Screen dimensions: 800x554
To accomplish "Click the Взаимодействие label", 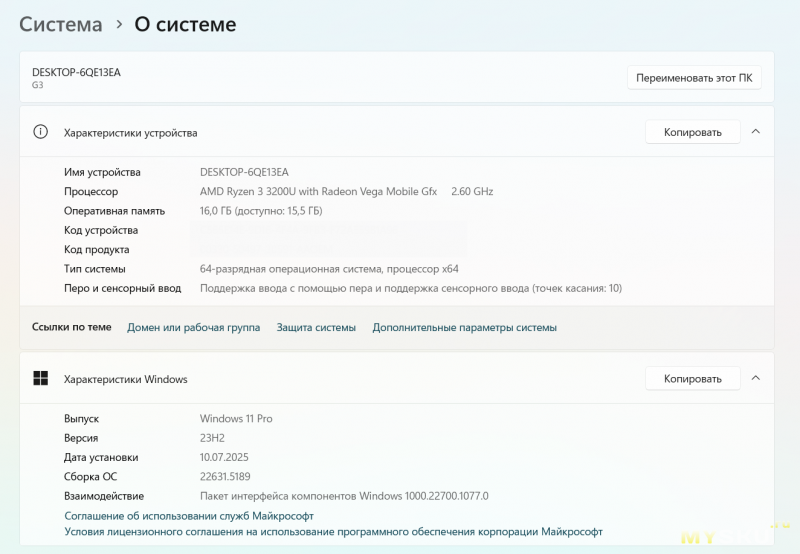I will point(104,496).
